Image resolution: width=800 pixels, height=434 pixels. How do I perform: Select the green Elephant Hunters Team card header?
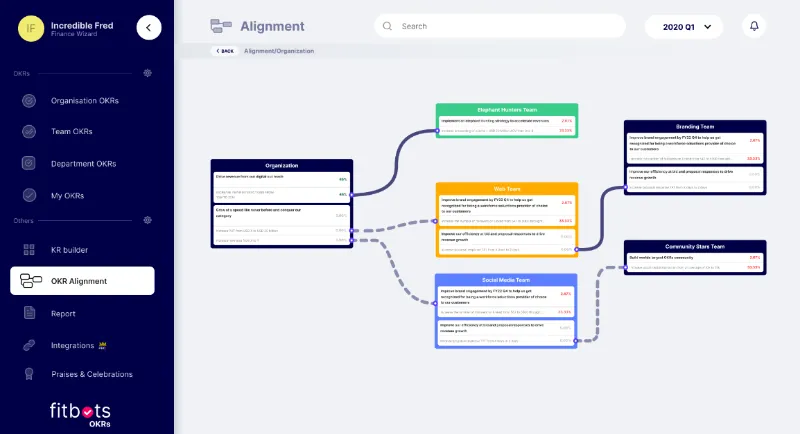[507, 110]
